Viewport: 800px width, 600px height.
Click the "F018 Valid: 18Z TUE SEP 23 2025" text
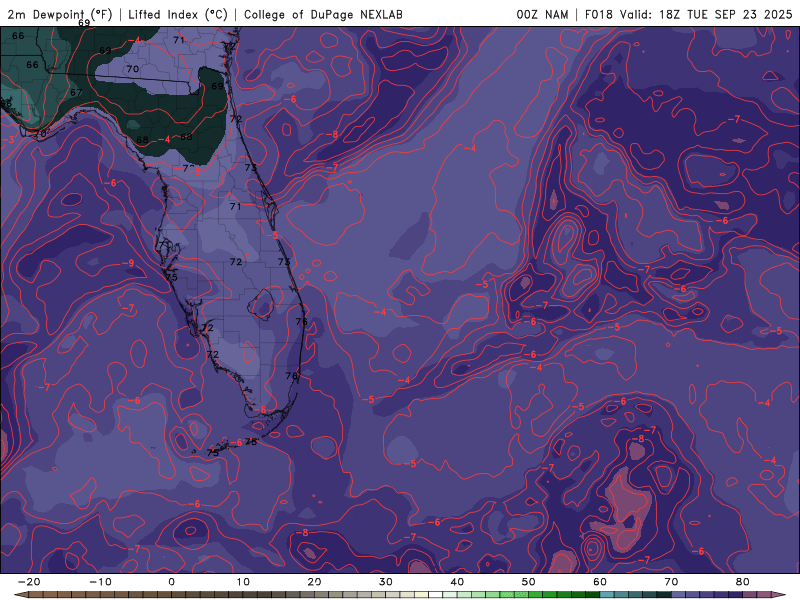(x=688, y=15)
